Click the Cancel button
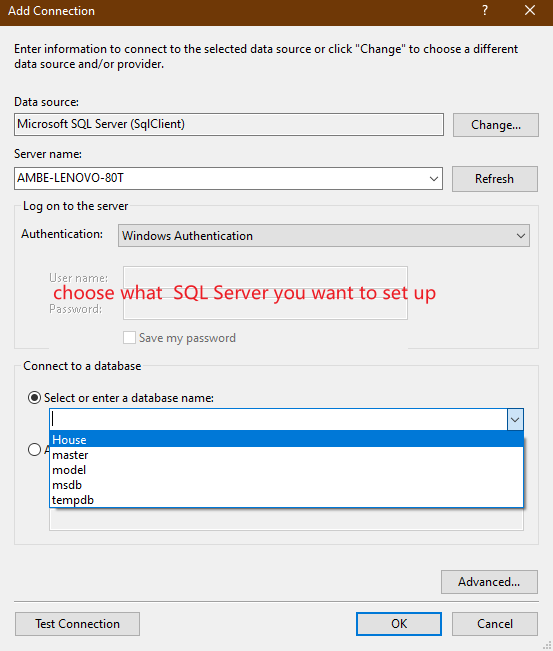 (x=495, y=624)
